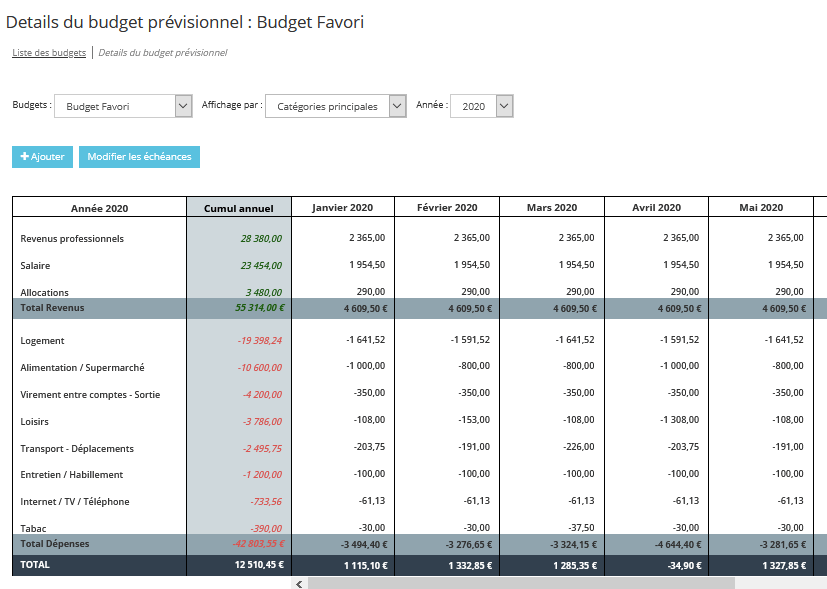The height and width of the screenshot is (589, 827).
Task: Click Modifier les échéances button
Action: pyautogui.click(x=139, y=157)
